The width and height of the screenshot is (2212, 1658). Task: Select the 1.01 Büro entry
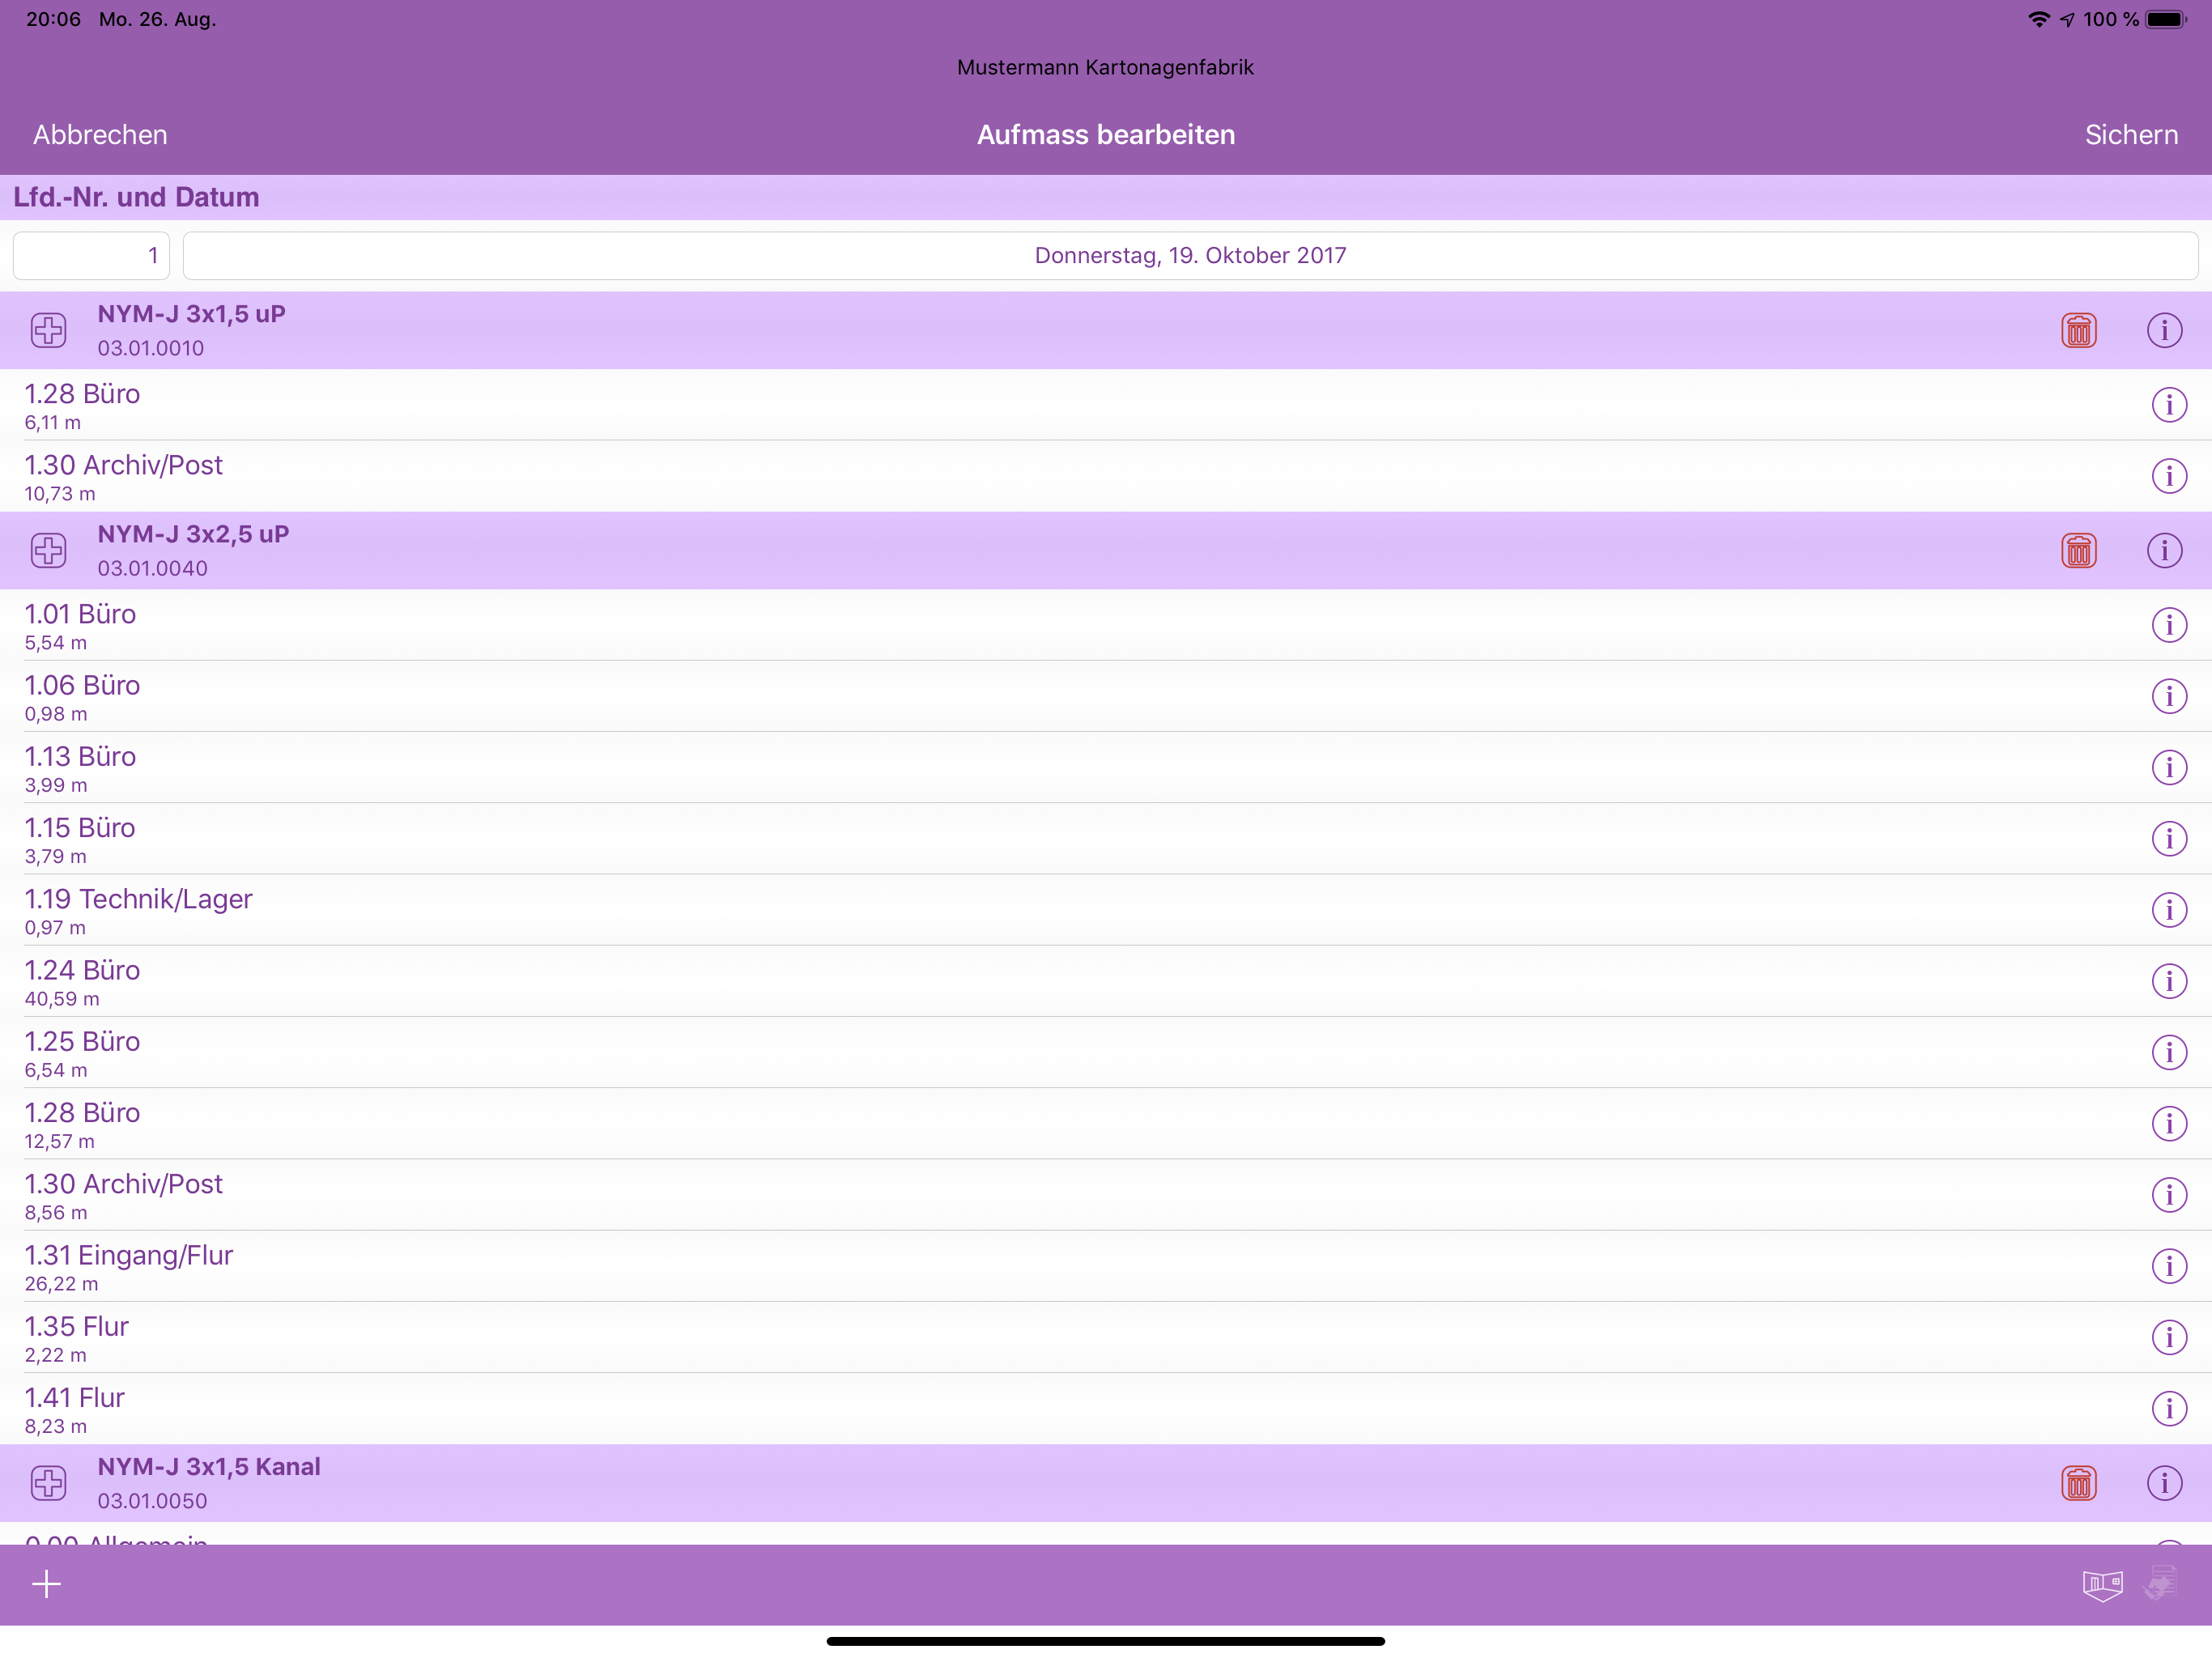(1106, 625)
